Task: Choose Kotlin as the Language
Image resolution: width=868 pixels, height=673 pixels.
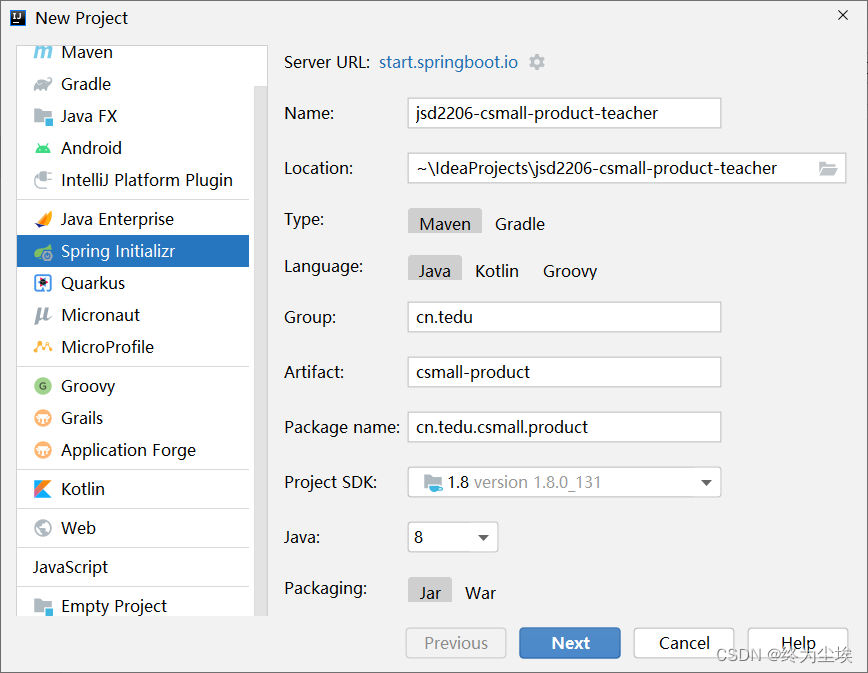Action: 497,271
